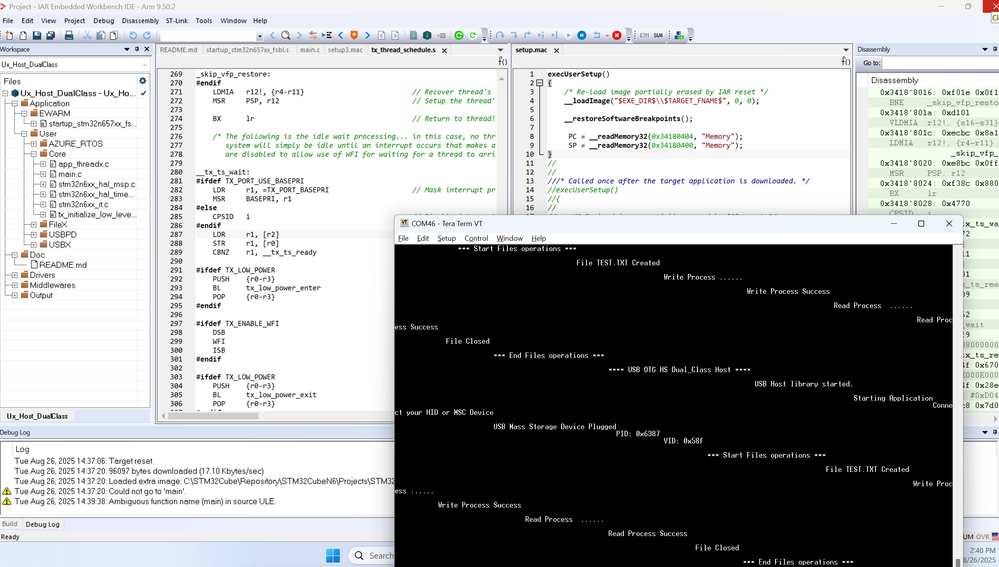Click the green Download and Debug icon
The height and width of the screenshot is (567, 999).
(x=459, y=36)
